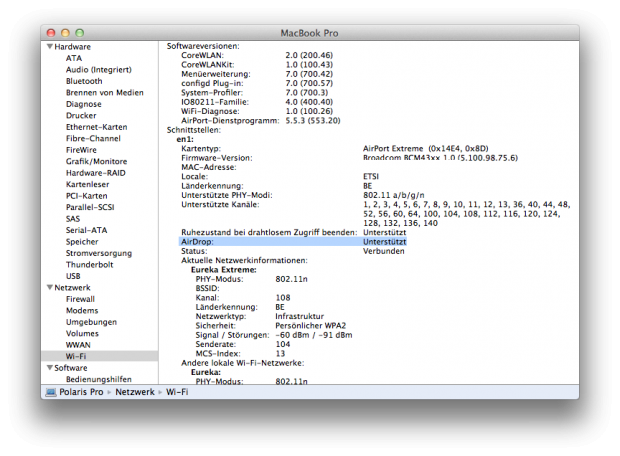Click the CoreWLAN version row

[x=257, y=55]
